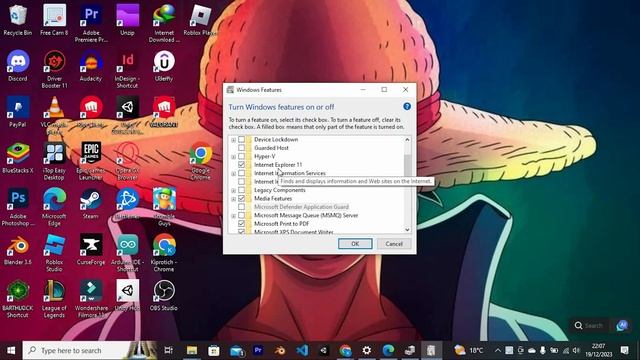640x360 pixels.
Task: Open PayPal desktop shortcut
Action: pos(18,112)
